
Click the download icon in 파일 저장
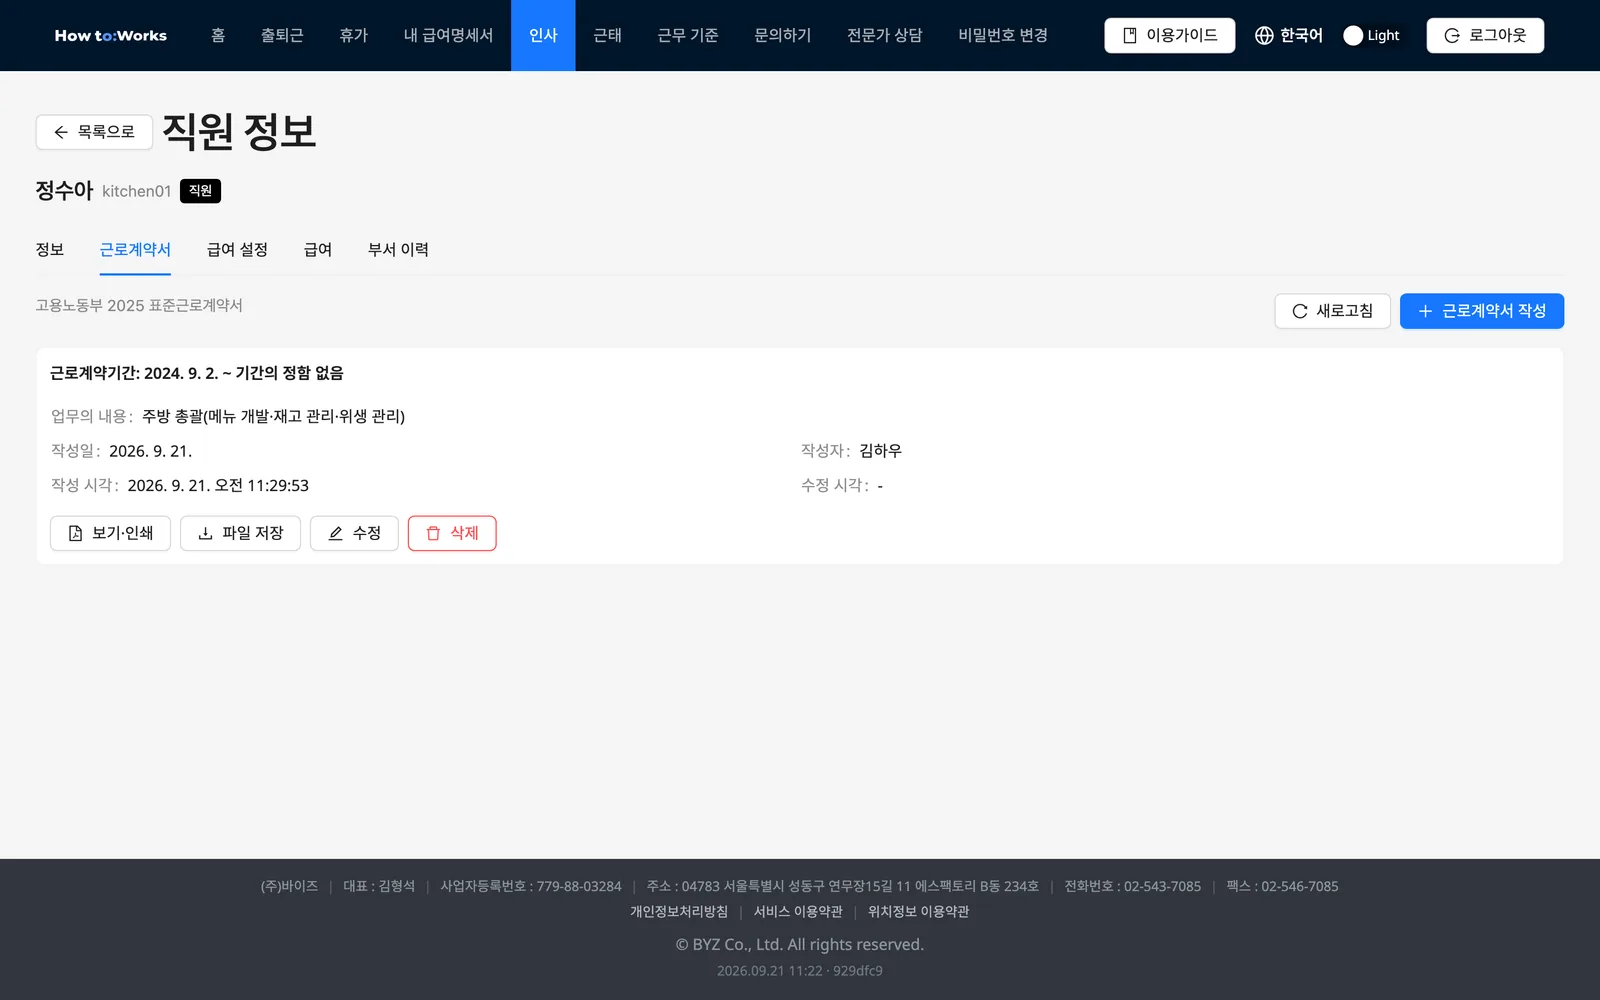(205, 533)
